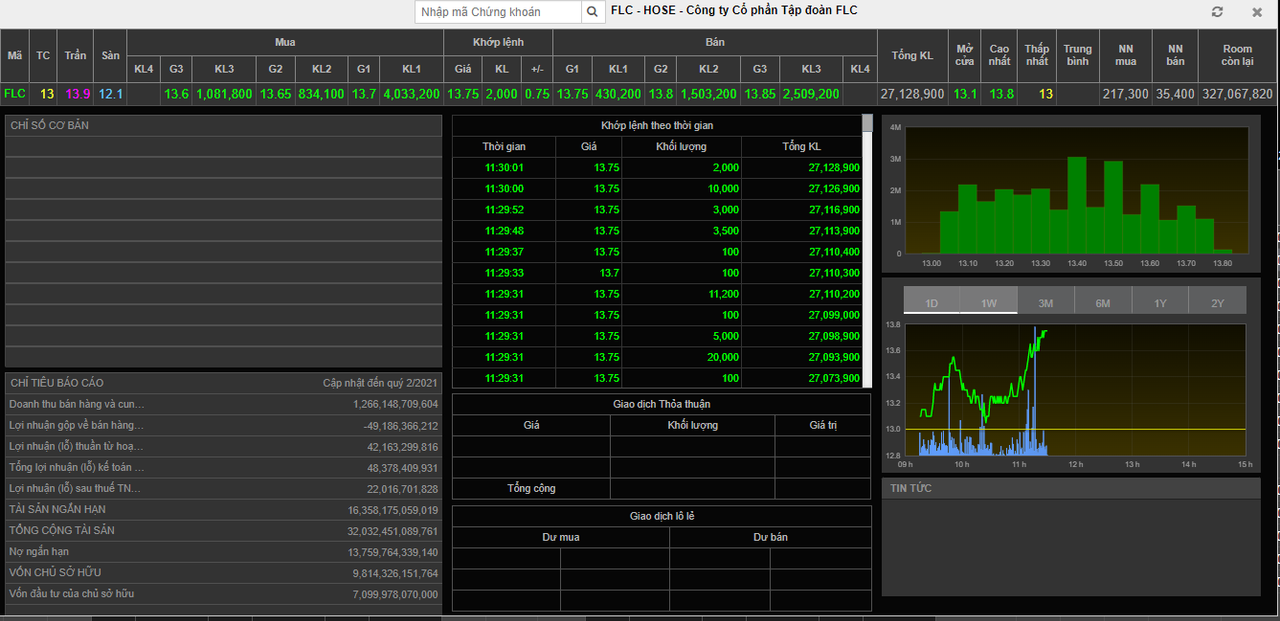
Task: Click revenue value 1,266,148,709,604
Action: [x=395, y=404]
